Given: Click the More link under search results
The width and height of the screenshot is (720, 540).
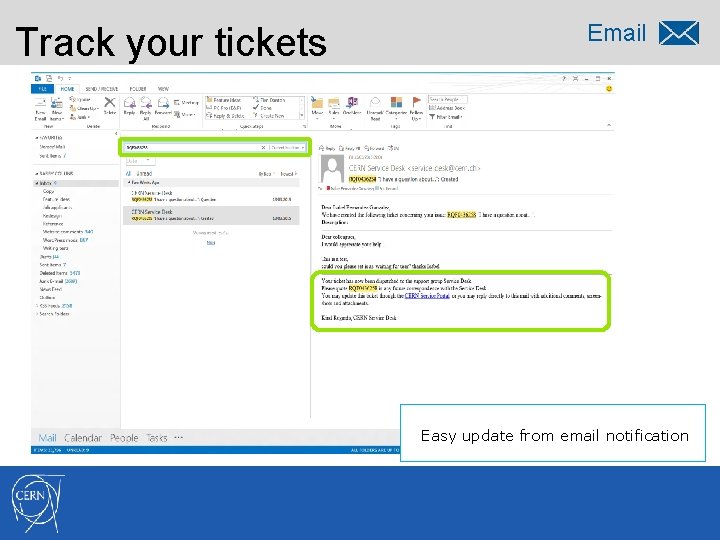Looking at the screenshot, I should click(211, 243).
